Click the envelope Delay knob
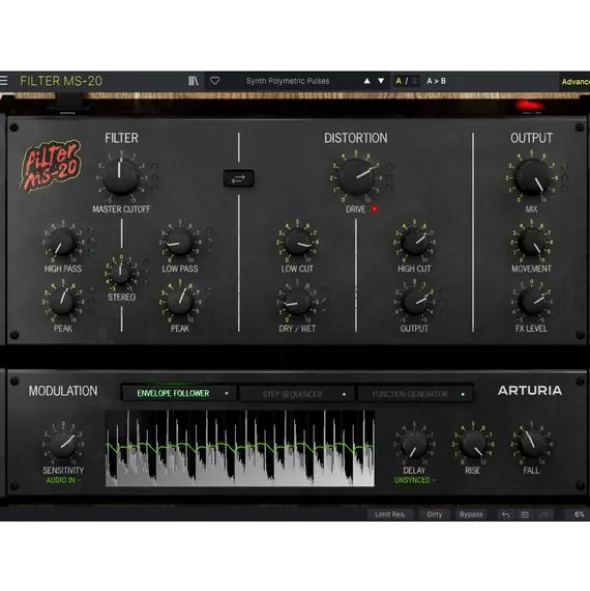The image size is (590, 591). tap(414, 445)
